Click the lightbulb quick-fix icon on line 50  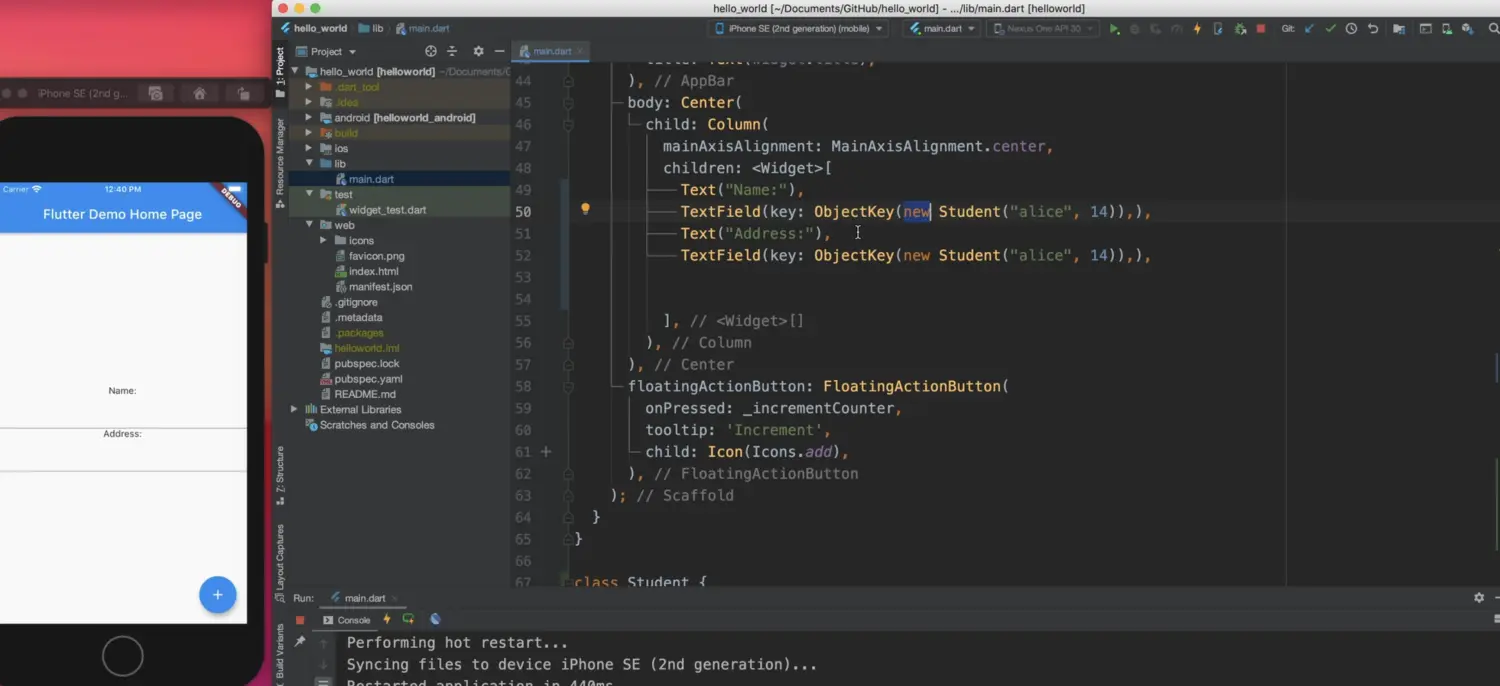[x=585, y=210]
